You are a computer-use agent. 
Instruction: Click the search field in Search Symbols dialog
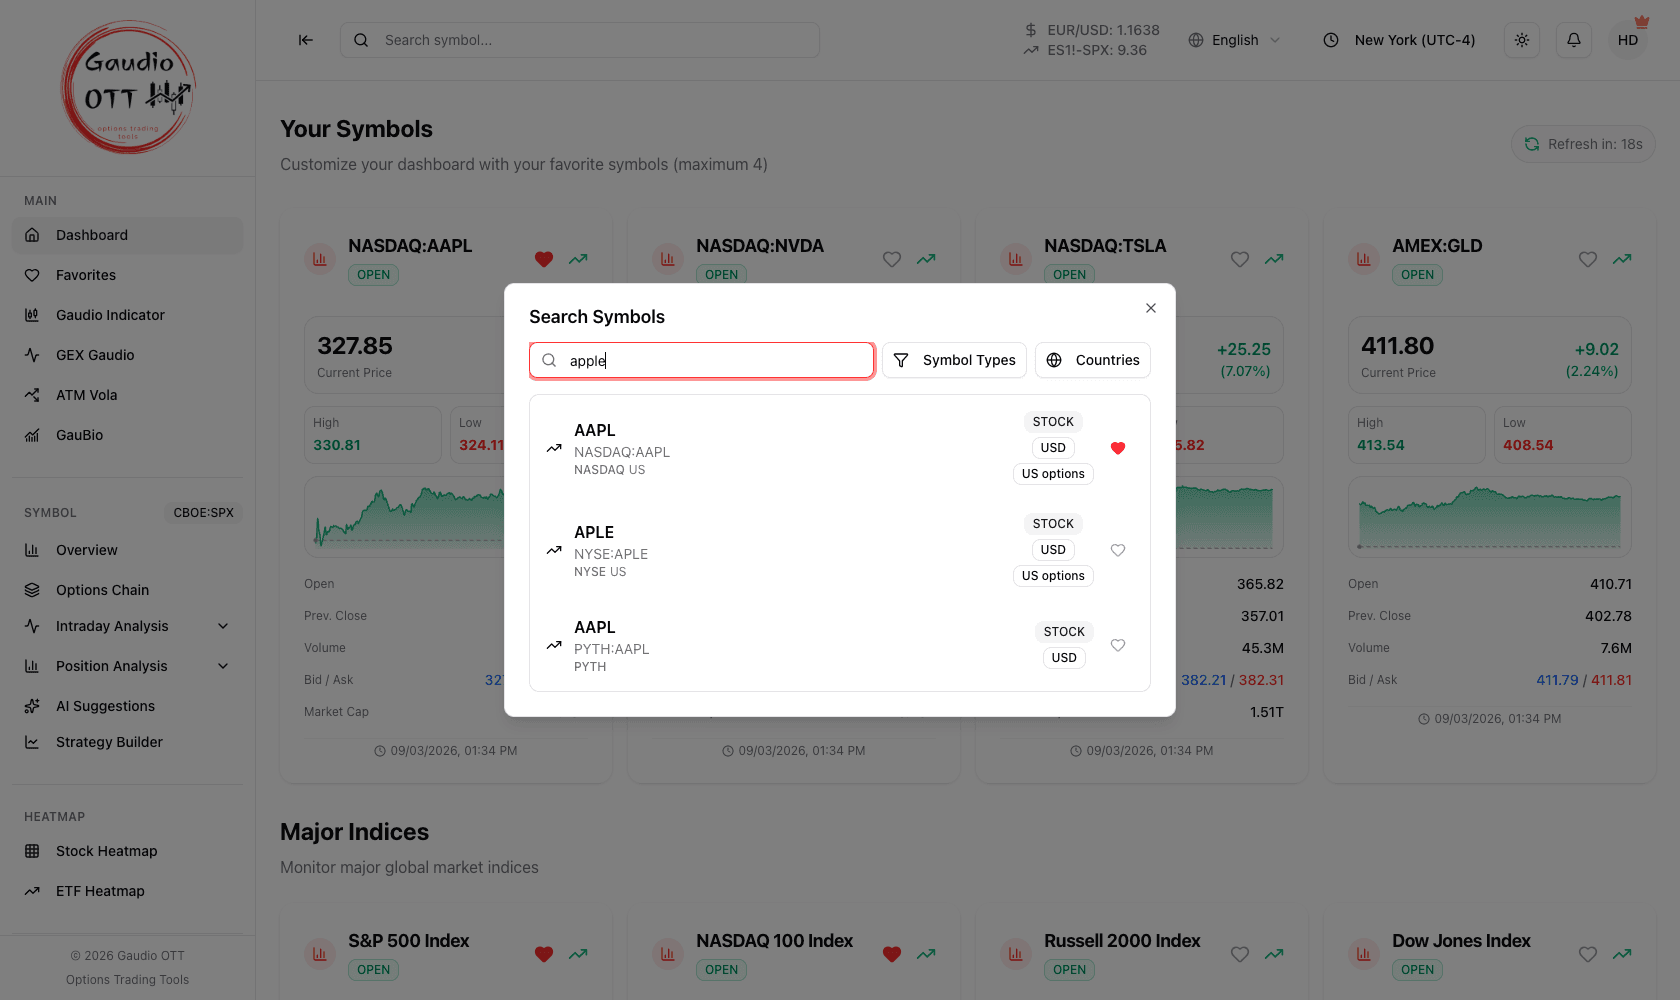702,360
